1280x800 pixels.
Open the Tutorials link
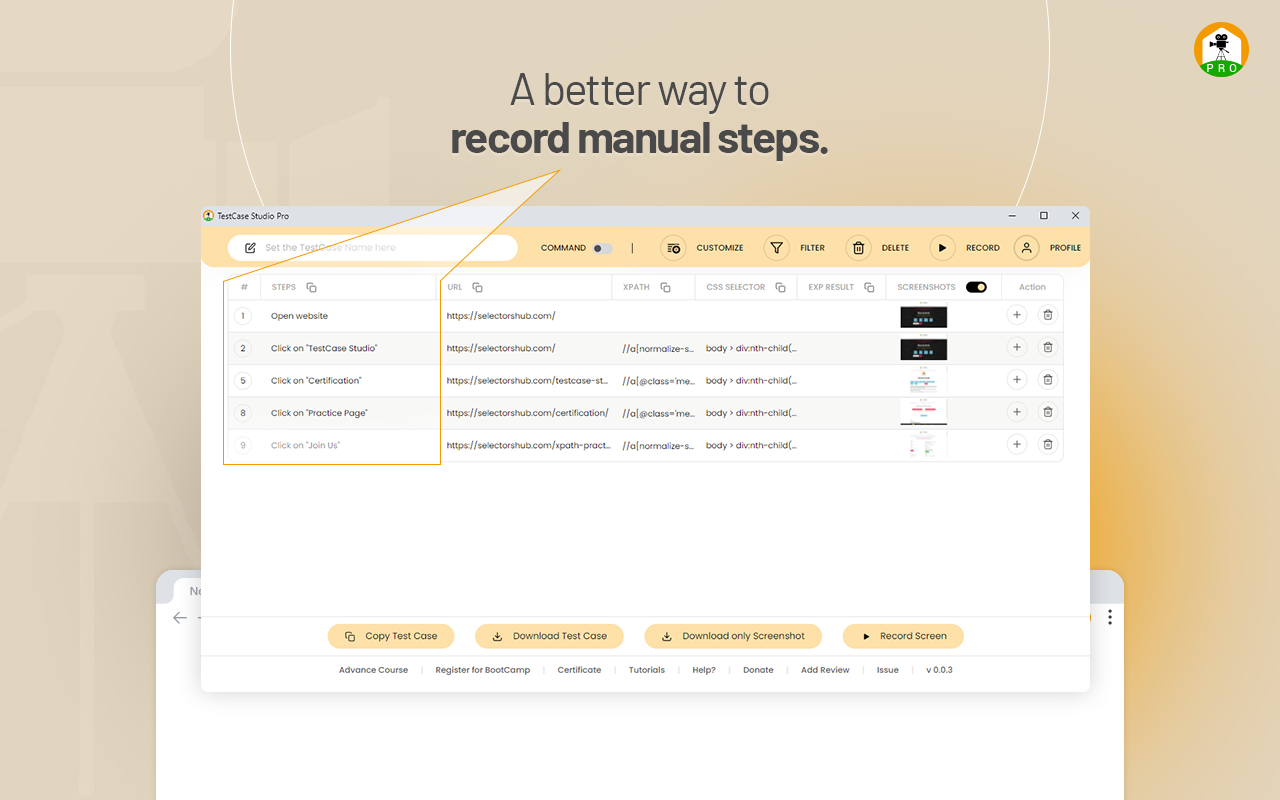[x=647, y=670]
